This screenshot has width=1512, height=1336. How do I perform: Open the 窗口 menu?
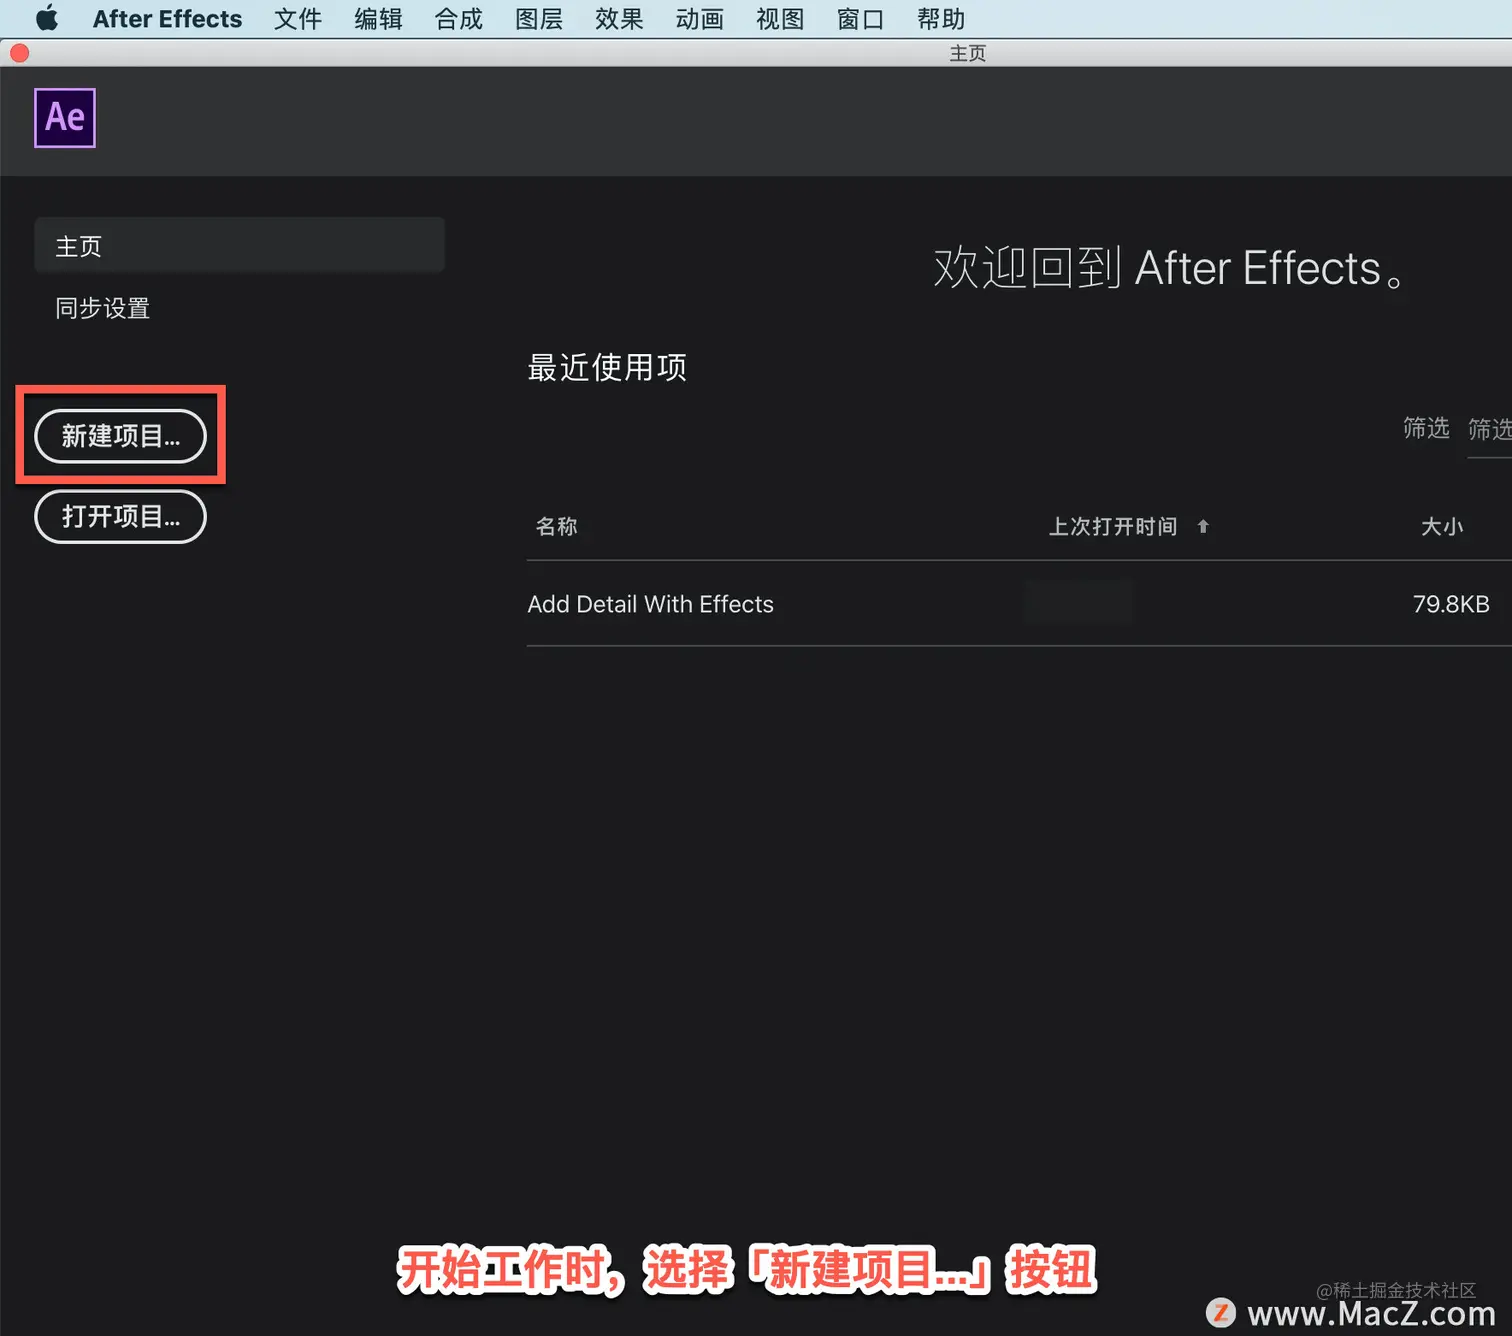tap(859, 18)
